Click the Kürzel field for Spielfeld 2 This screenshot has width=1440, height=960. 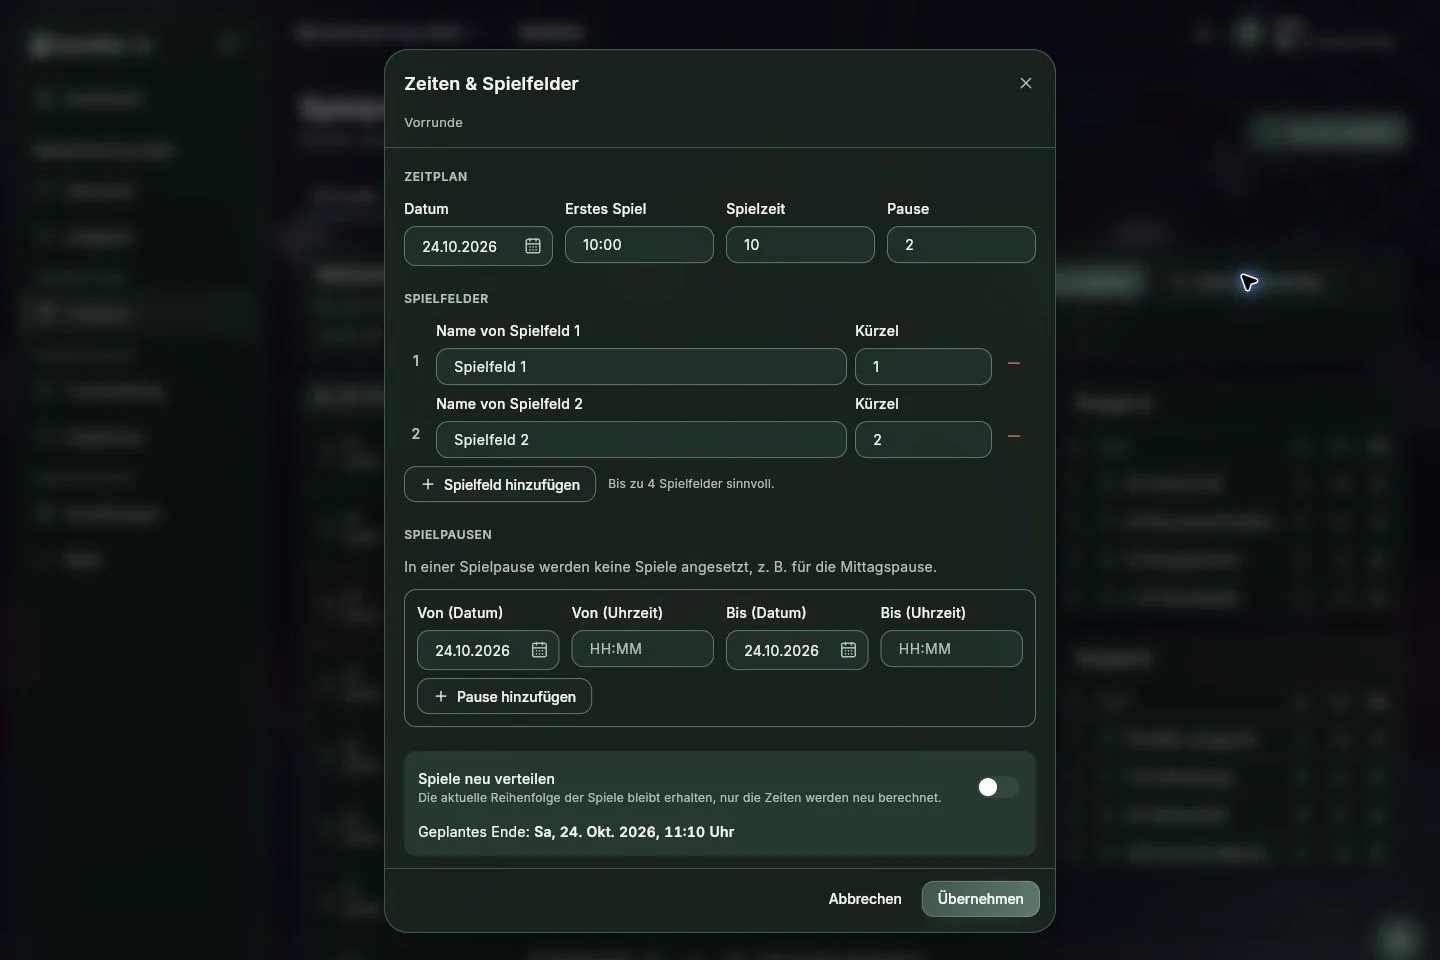click(x=923, y=440)
